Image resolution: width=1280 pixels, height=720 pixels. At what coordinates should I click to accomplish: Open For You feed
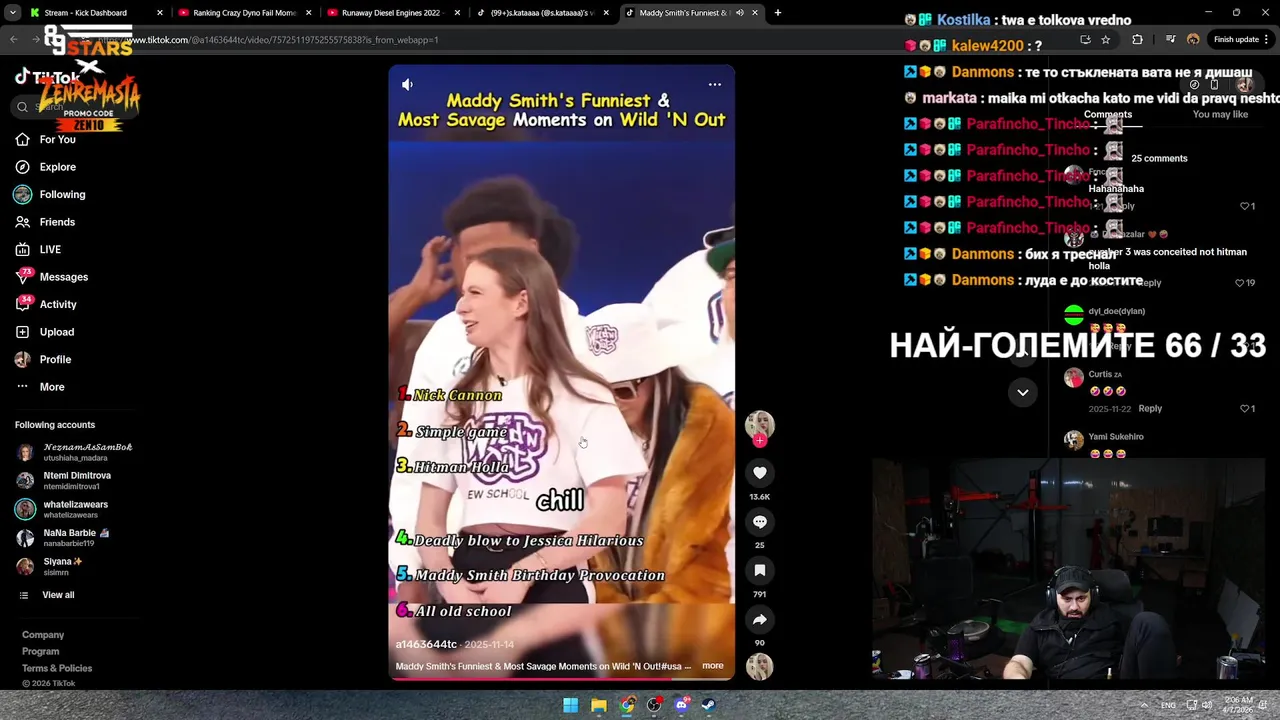(46, 140)
